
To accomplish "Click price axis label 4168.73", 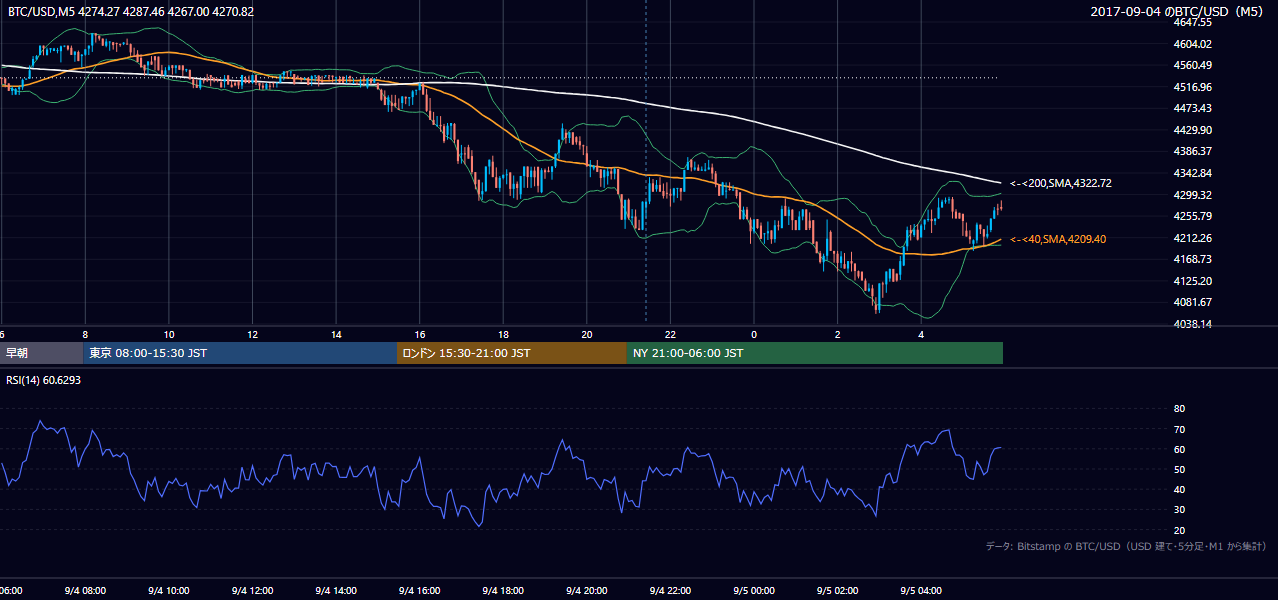I will pos(1192,259).
